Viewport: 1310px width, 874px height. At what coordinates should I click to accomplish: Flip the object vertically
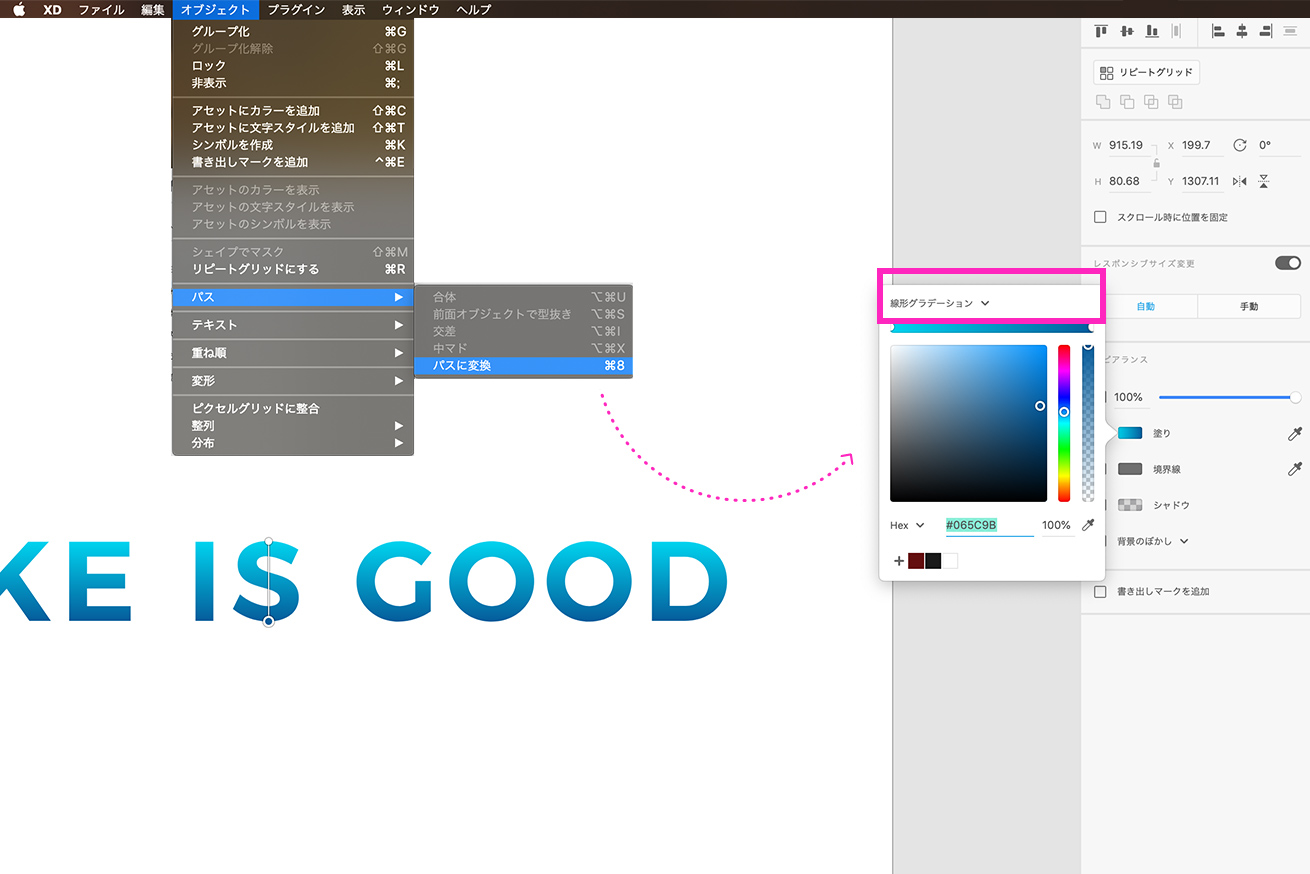pos(1264,181)
